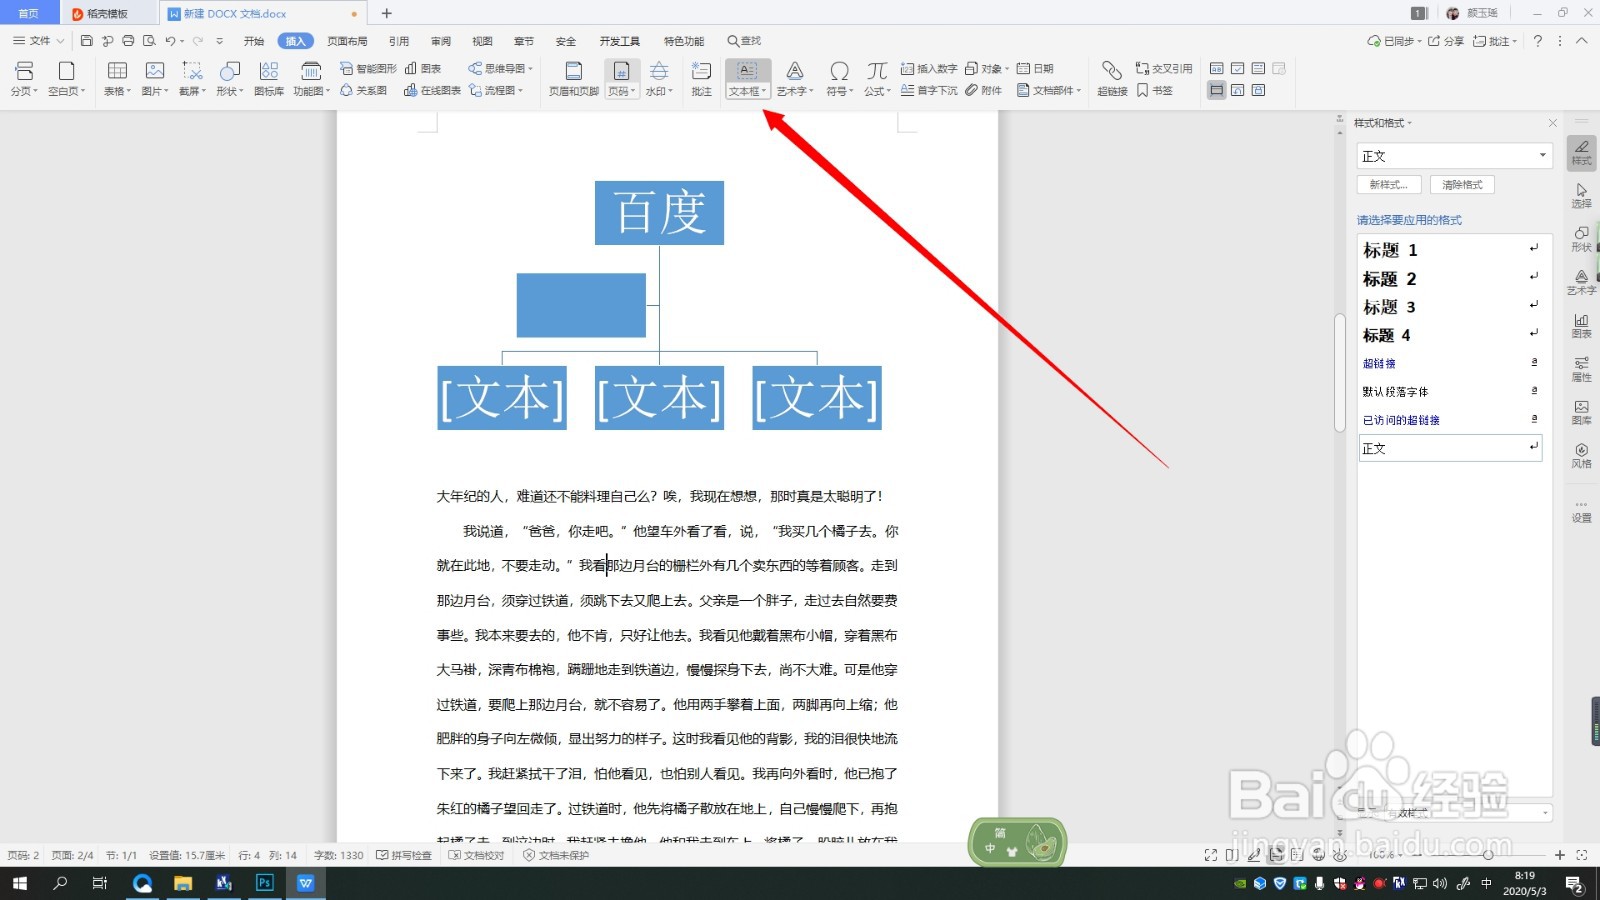The image size is (1600, 900).
Task: Apply 首字下沉 drop cap
Action: tap(929, 90)
